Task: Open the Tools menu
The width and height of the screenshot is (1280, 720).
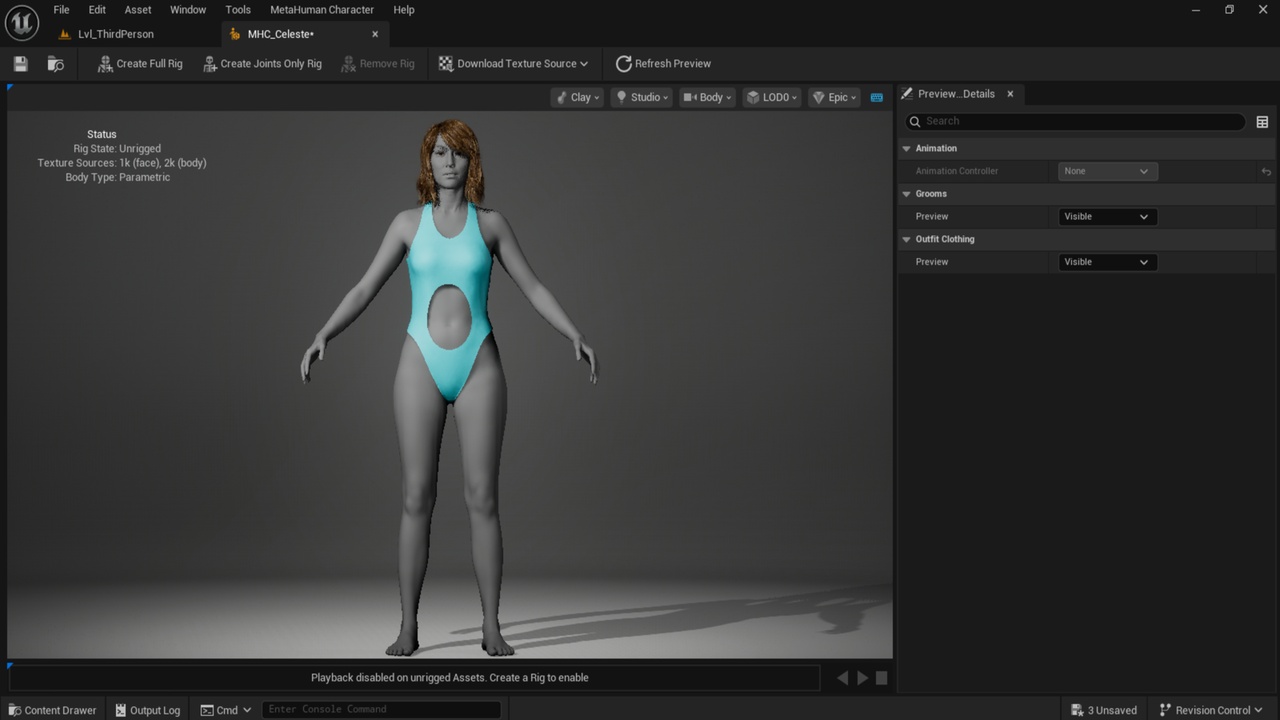Action: 238,10
